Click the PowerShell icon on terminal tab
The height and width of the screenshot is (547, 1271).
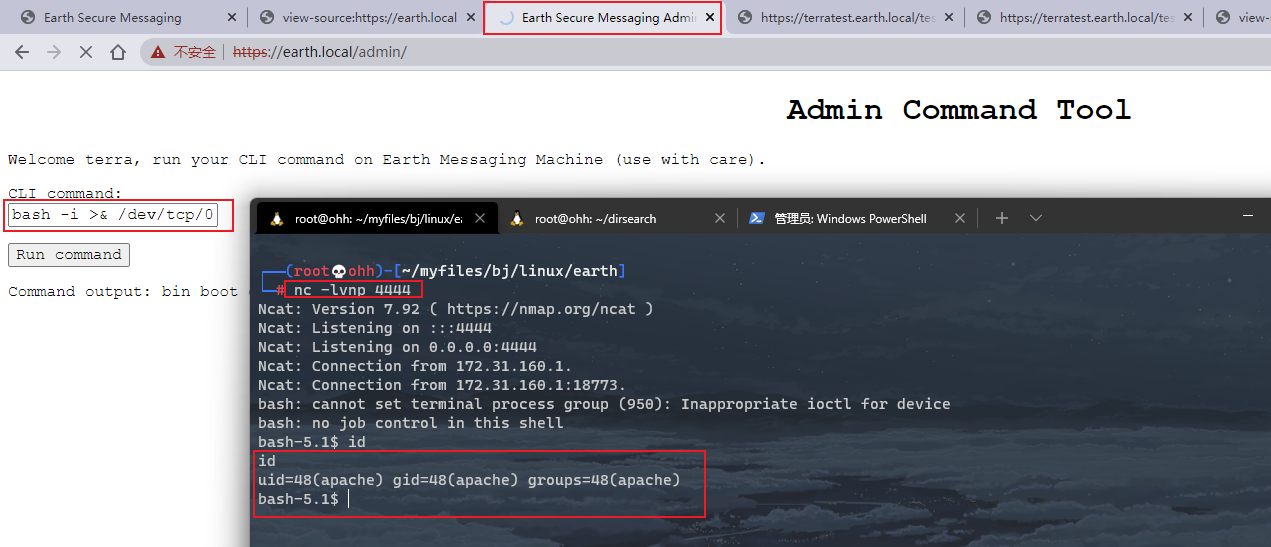coord(757,218)
